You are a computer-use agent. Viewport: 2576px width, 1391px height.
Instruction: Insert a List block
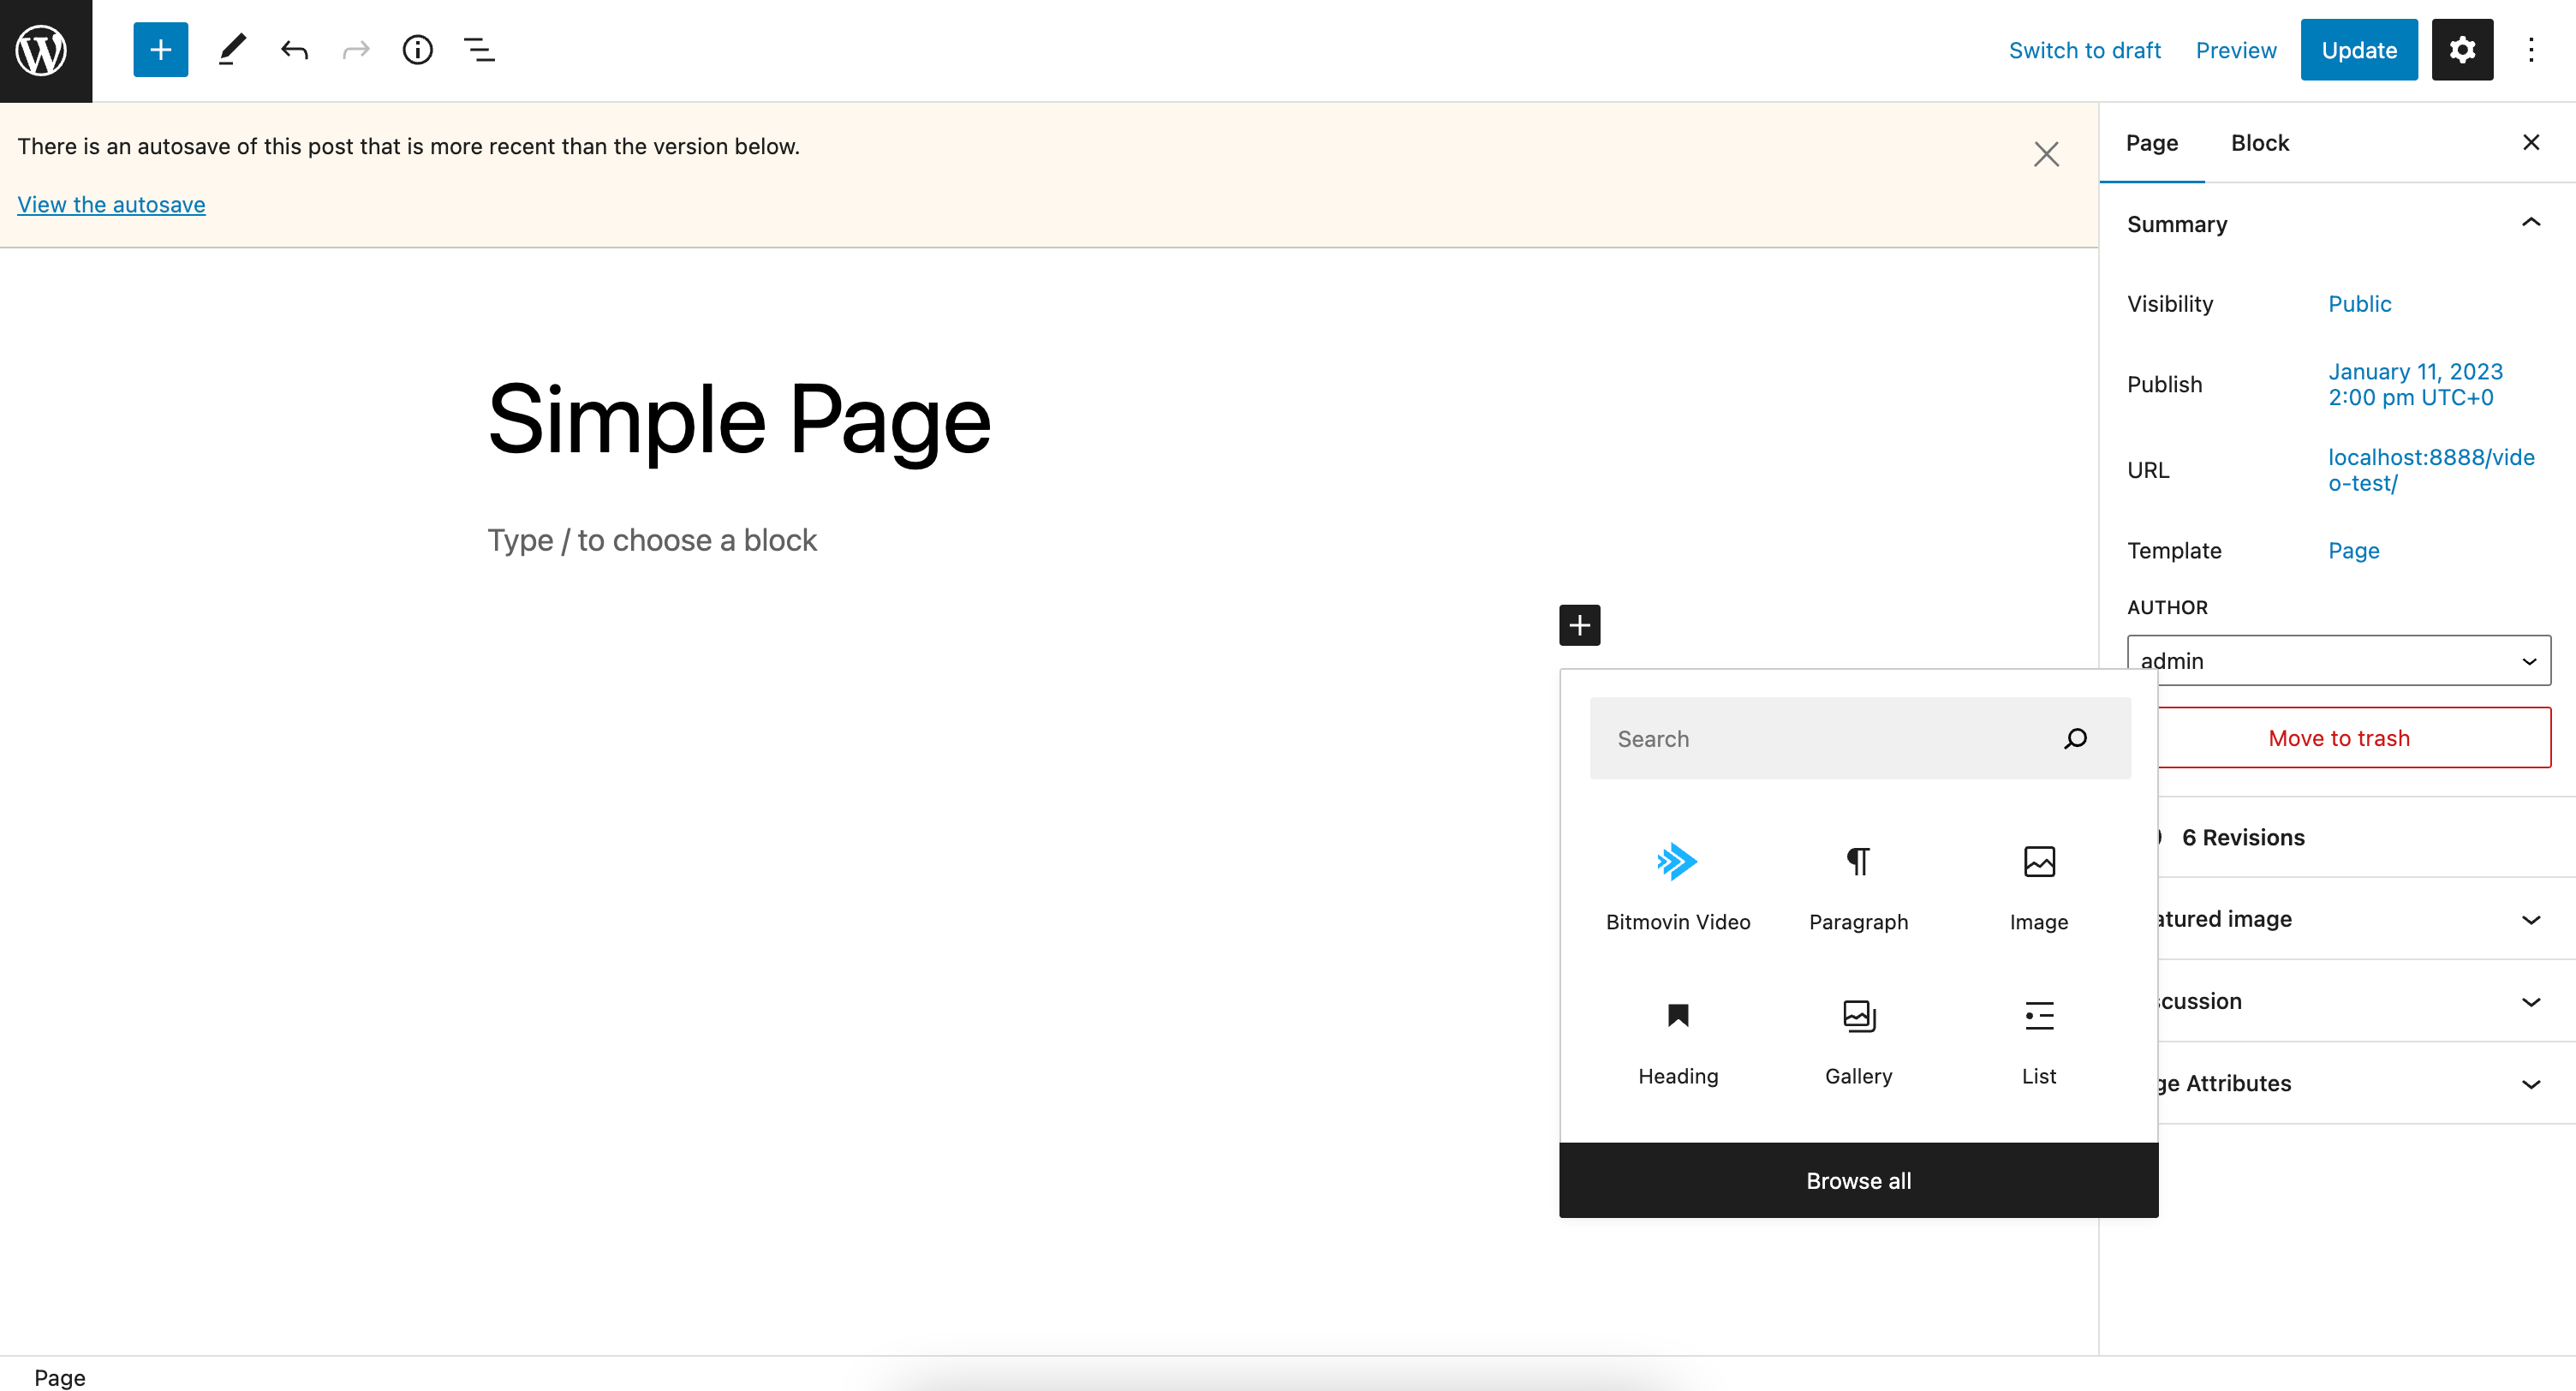tap(2038, 1040)
